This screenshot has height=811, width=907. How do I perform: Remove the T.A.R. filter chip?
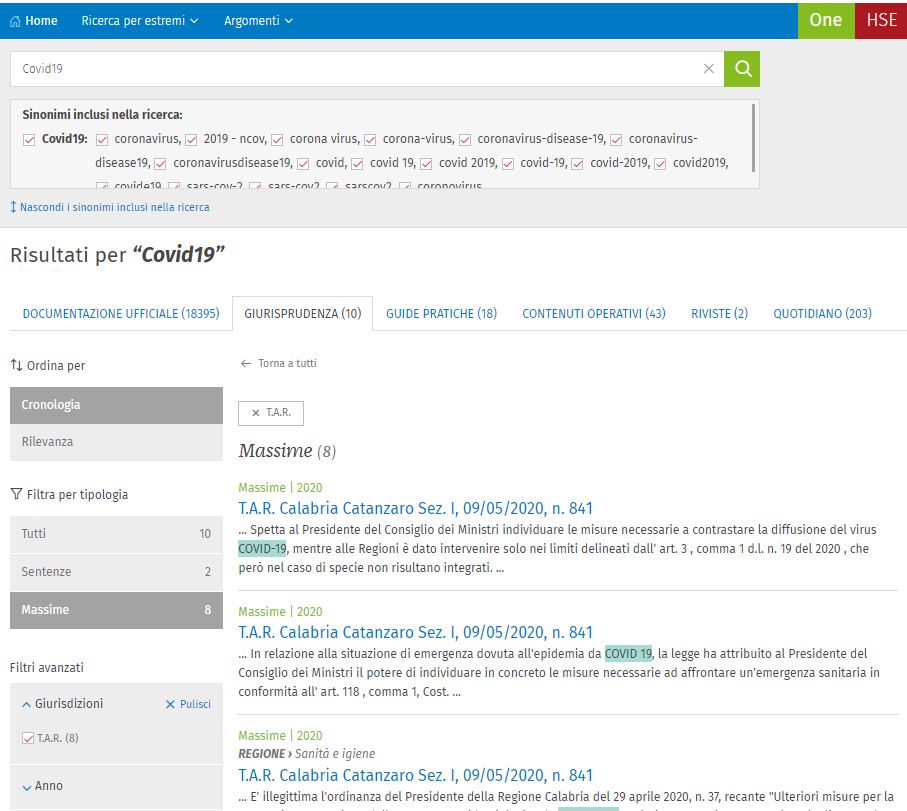point(256,413)
